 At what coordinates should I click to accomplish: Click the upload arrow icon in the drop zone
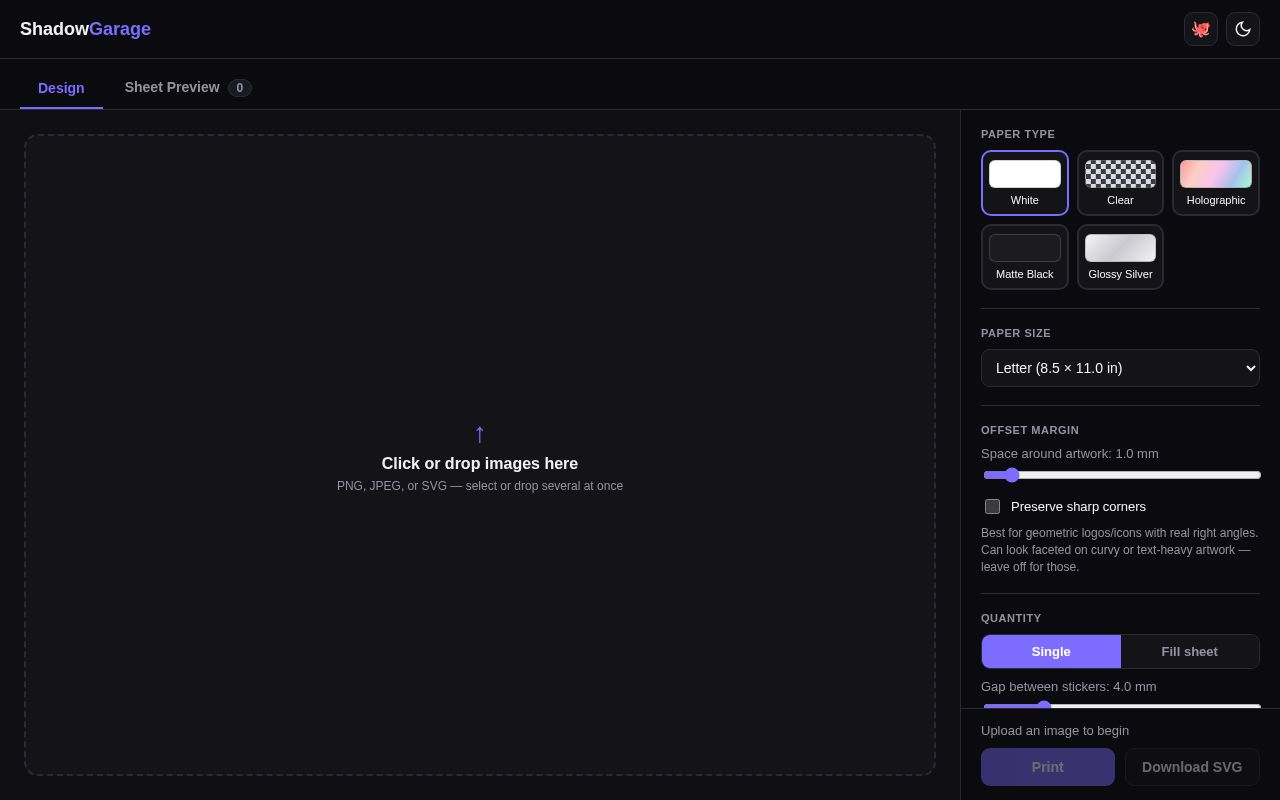(x=480, y=433)
